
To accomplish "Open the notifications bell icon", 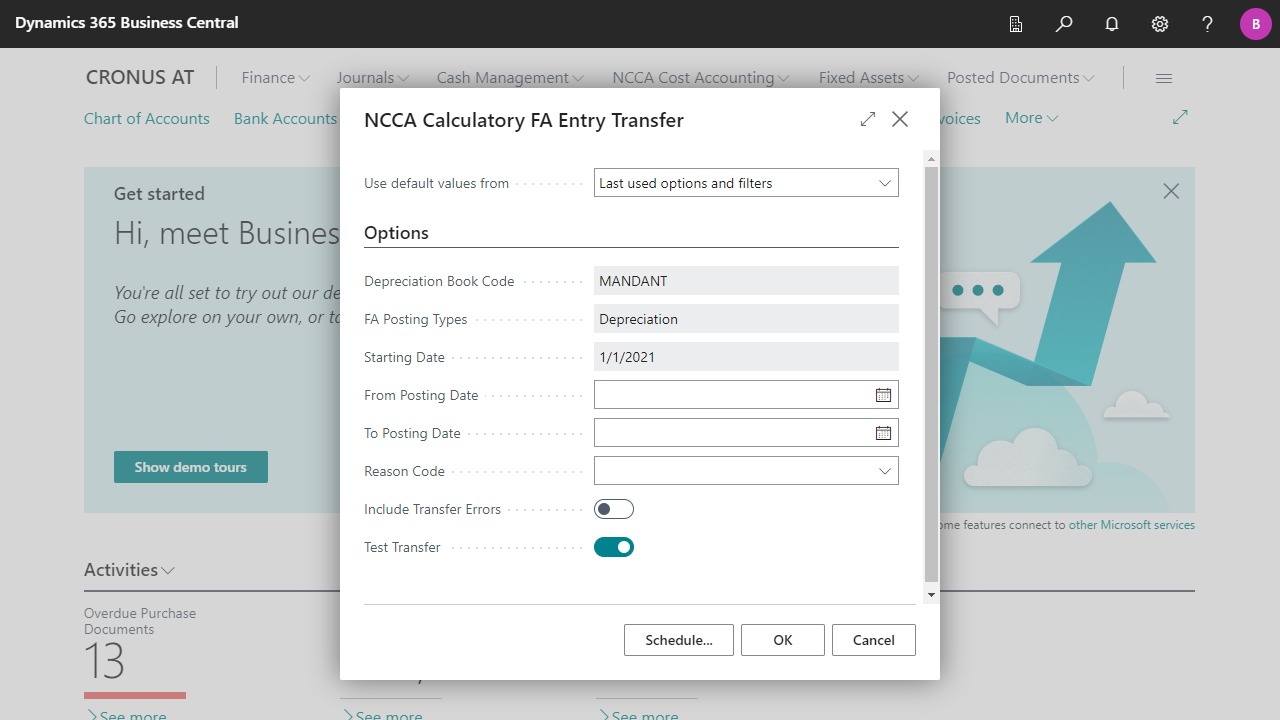I will (x=1112, y=24).
